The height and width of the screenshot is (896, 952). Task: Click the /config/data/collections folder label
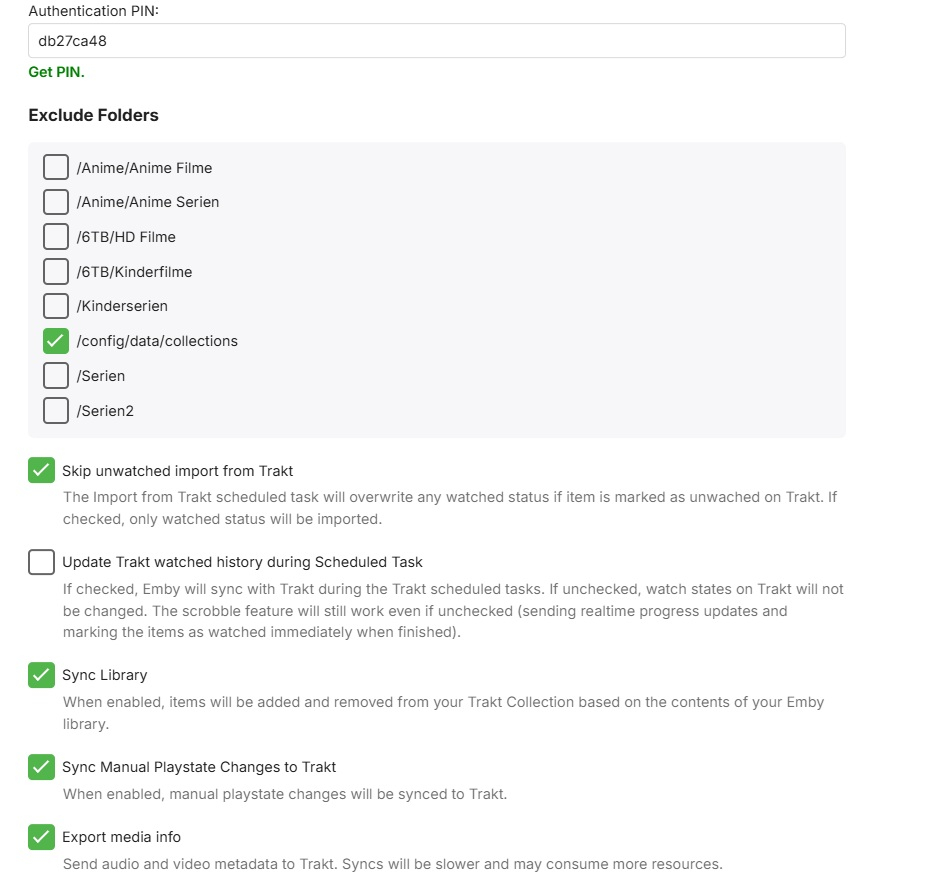157,341
